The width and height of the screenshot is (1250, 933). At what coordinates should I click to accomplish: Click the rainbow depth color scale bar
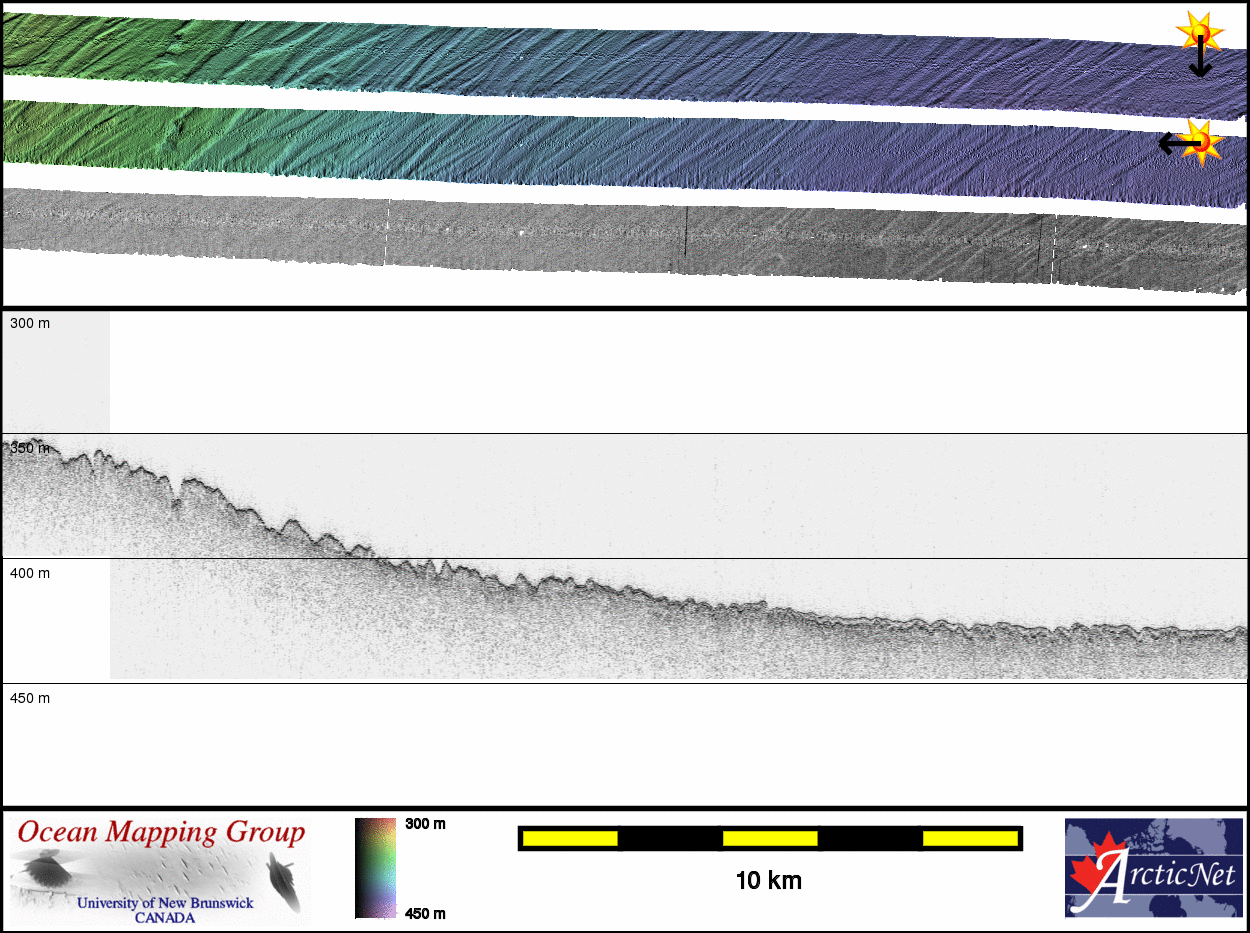click(375, 868)
